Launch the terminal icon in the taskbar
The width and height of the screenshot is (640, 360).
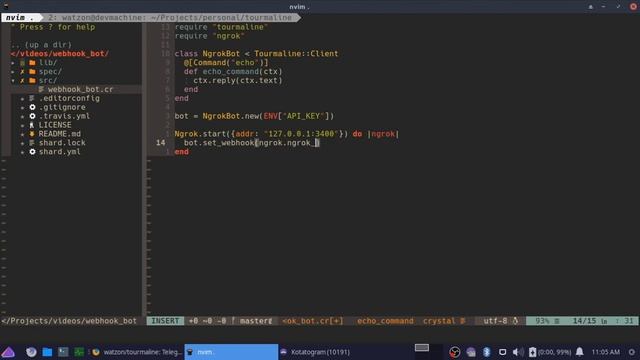63,352
